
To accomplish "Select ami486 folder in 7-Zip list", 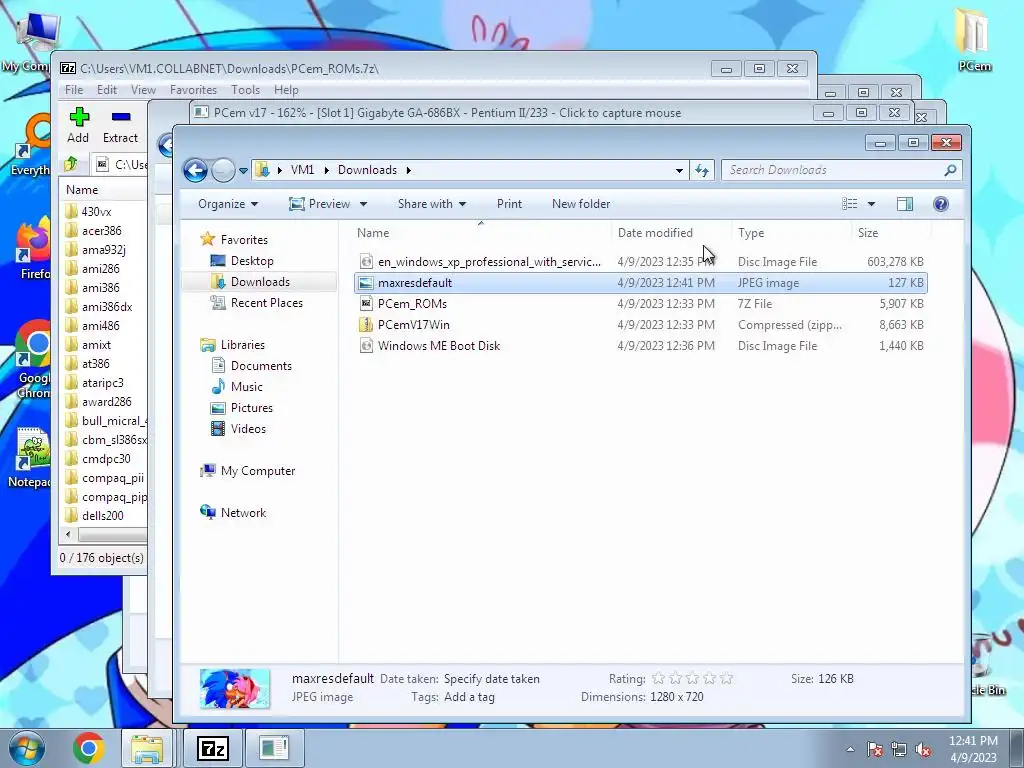I will click(x=100, y=325).
